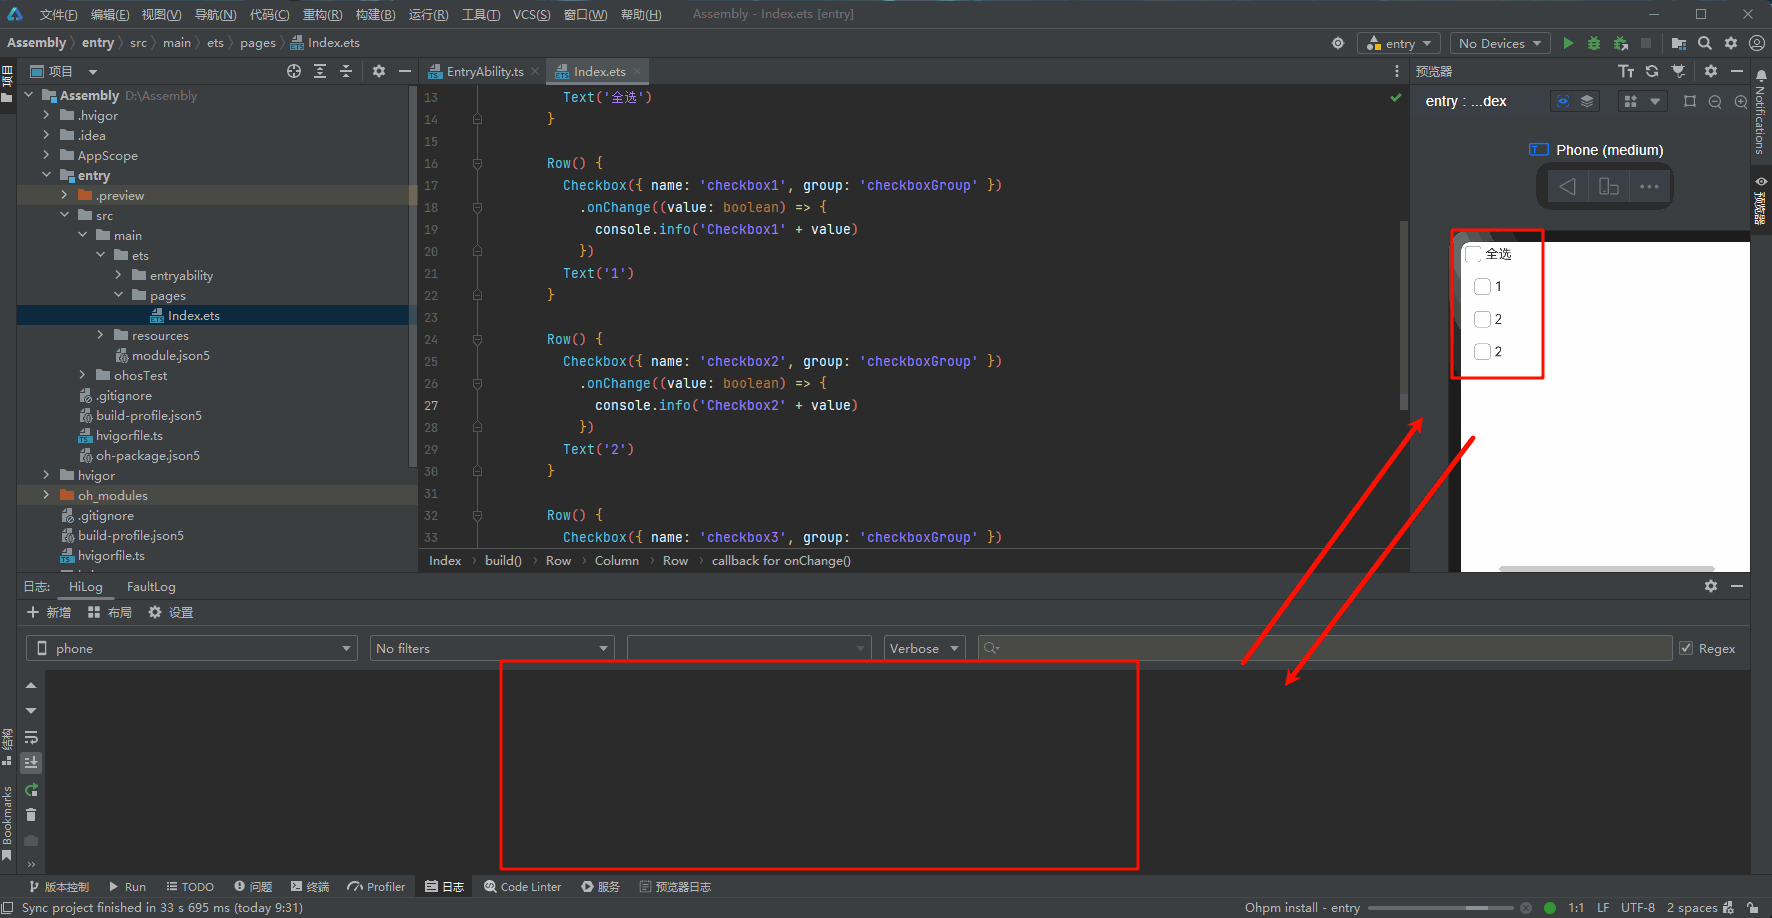Image resolution: width=1772 pixels, height=918 pixels.
Task: Toggle the Regex checkbox in log filter
Action: click(1686, 648)
